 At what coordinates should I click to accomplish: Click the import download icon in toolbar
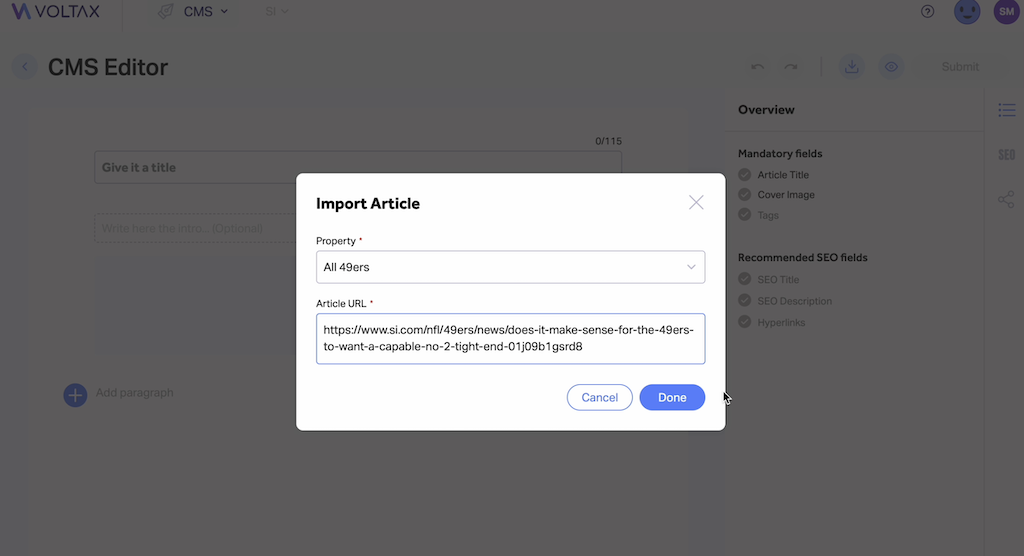point(852,67)
